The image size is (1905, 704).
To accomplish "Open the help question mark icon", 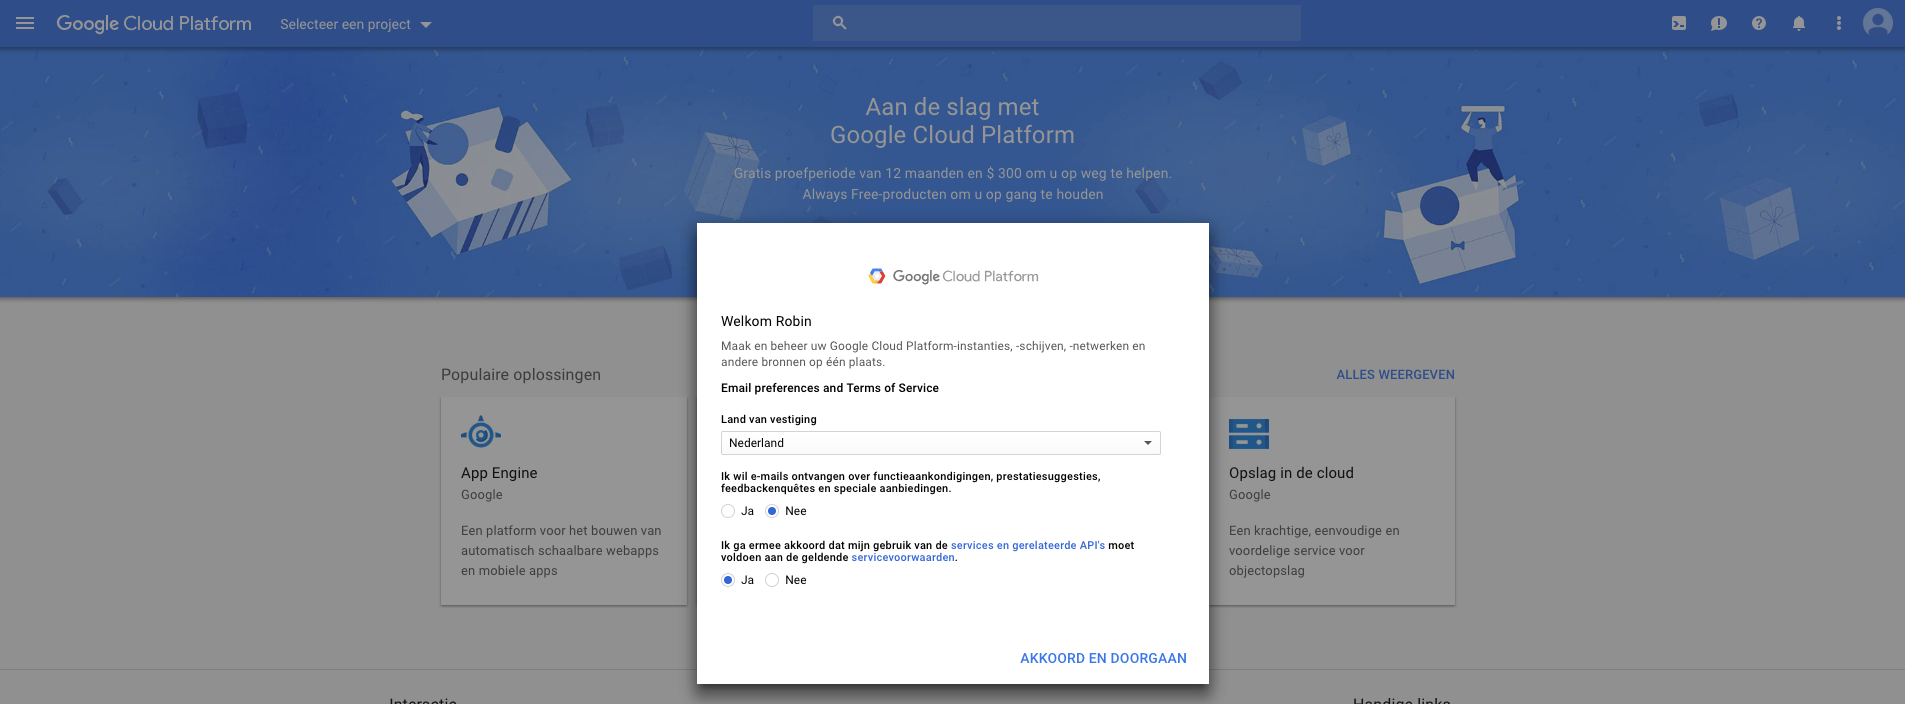I will pos(1759,23).
